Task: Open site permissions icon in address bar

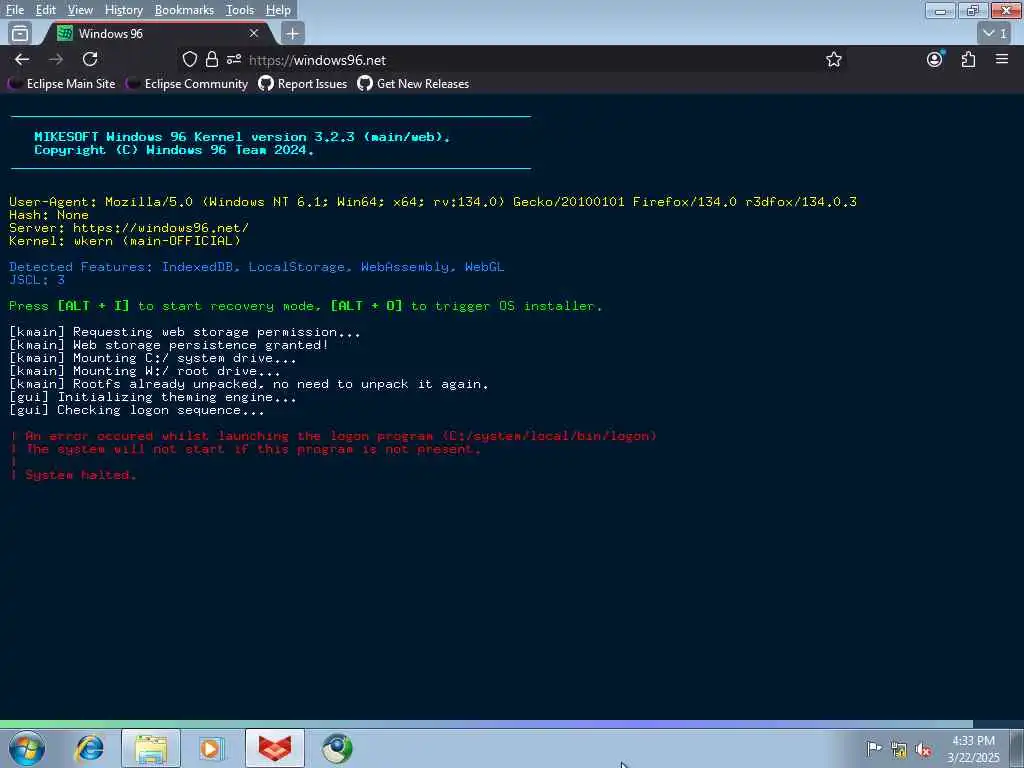Action: [x=234, y=59]
